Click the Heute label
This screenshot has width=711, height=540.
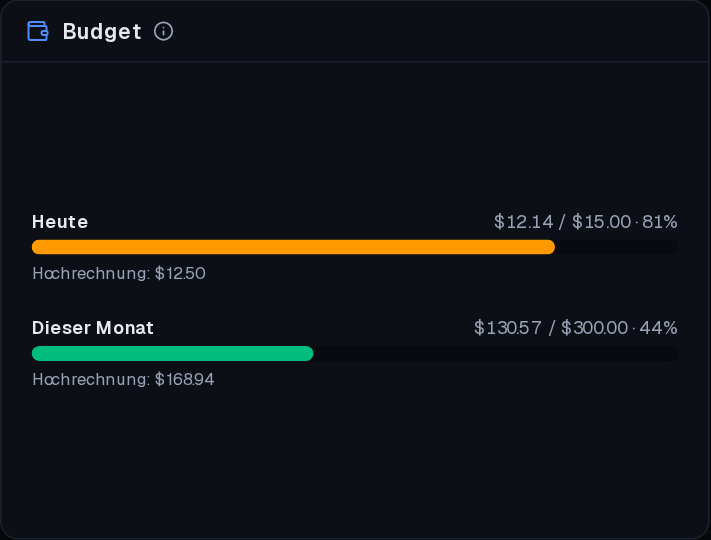pos(60,222)
